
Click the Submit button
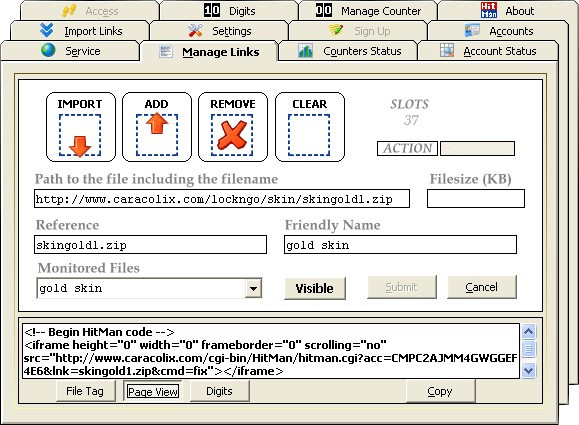402,287
